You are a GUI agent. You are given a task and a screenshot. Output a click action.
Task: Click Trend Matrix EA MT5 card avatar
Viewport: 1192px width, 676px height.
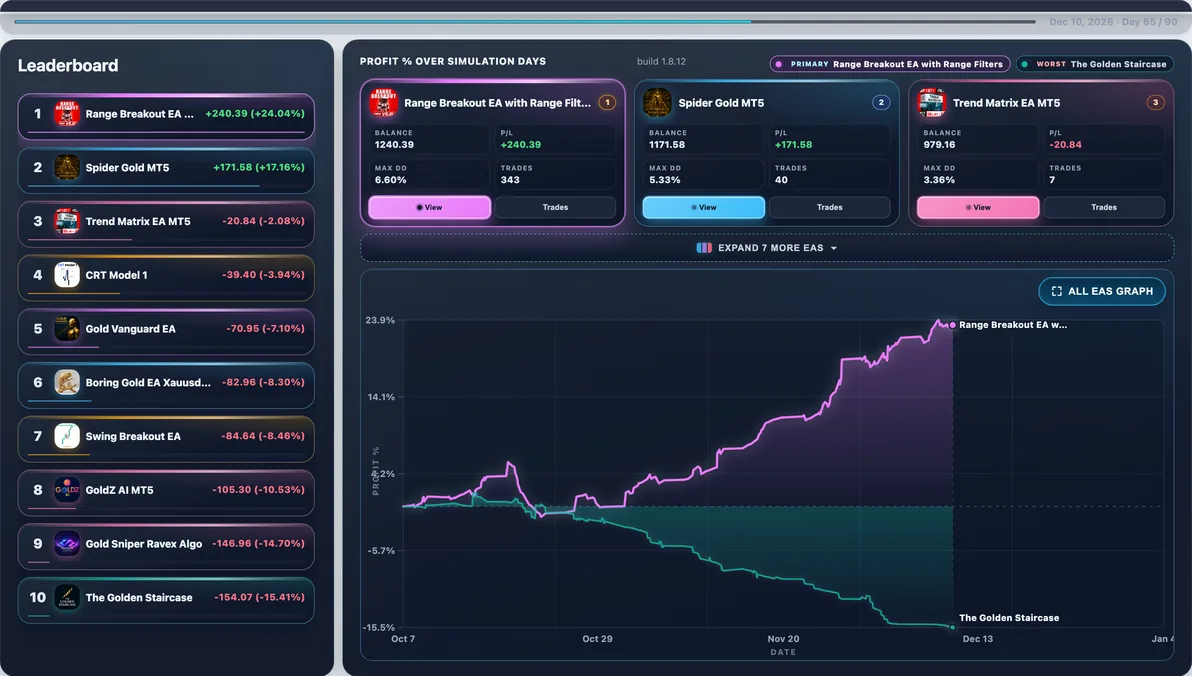(x=931, y=103)
